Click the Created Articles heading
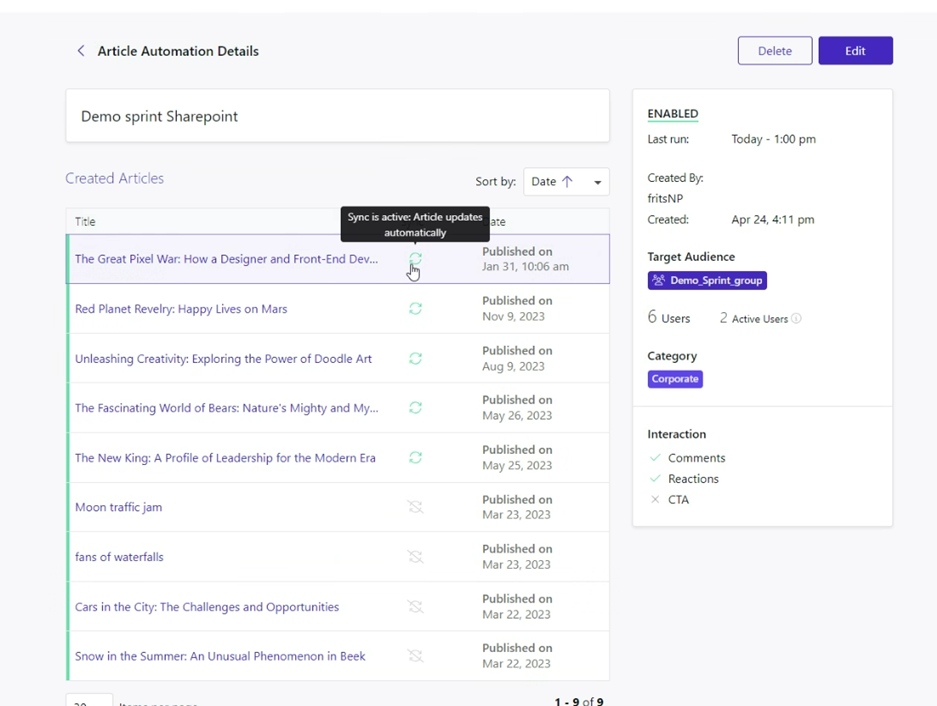The width and height of the screenshot is (937, 706). pos(114,178)
